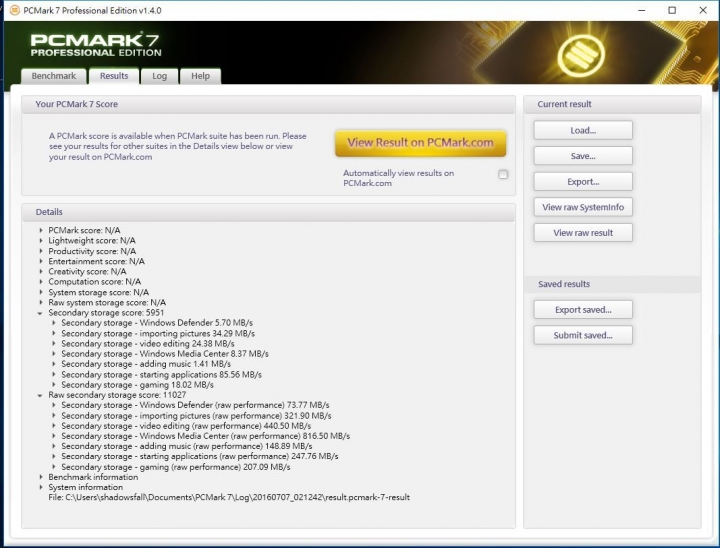This screenshot has width=720, height=548.
Task: Open the Help tab
Action: [200, 76]
